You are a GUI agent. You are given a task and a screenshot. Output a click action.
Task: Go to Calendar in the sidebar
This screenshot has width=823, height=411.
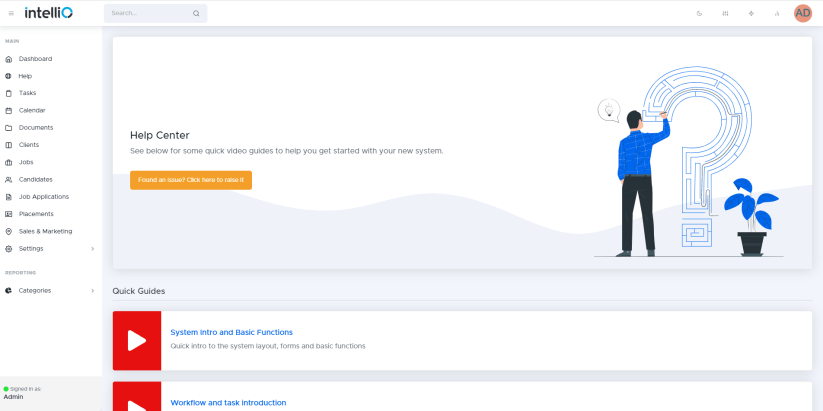pyautogui.click(x=32, y=110)
